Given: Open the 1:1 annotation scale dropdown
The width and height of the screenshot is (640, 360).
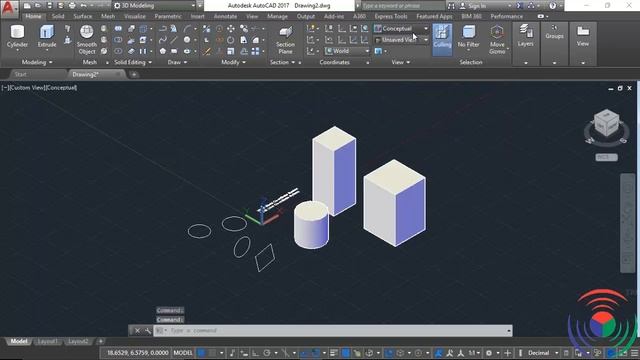Looking at the screenshot, I should coord(474,353).
